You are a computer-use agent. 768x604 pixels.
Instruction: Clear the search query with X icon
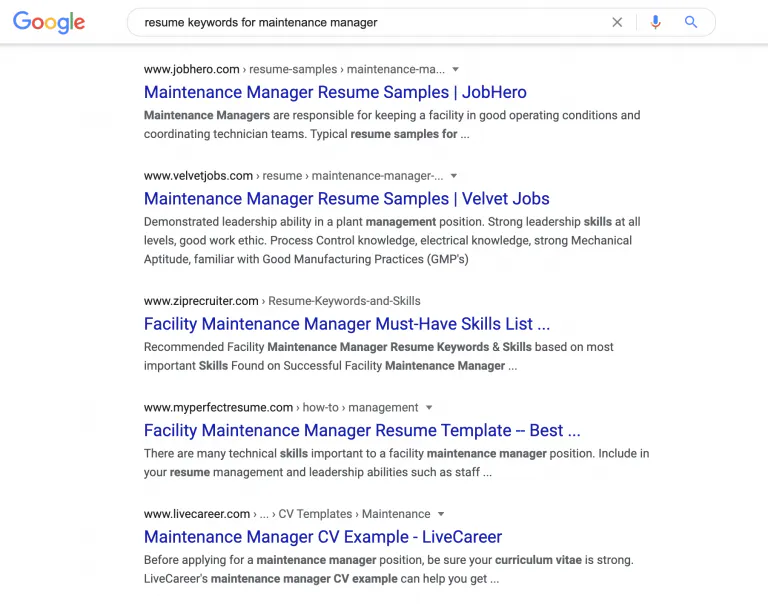click(617, 23)
